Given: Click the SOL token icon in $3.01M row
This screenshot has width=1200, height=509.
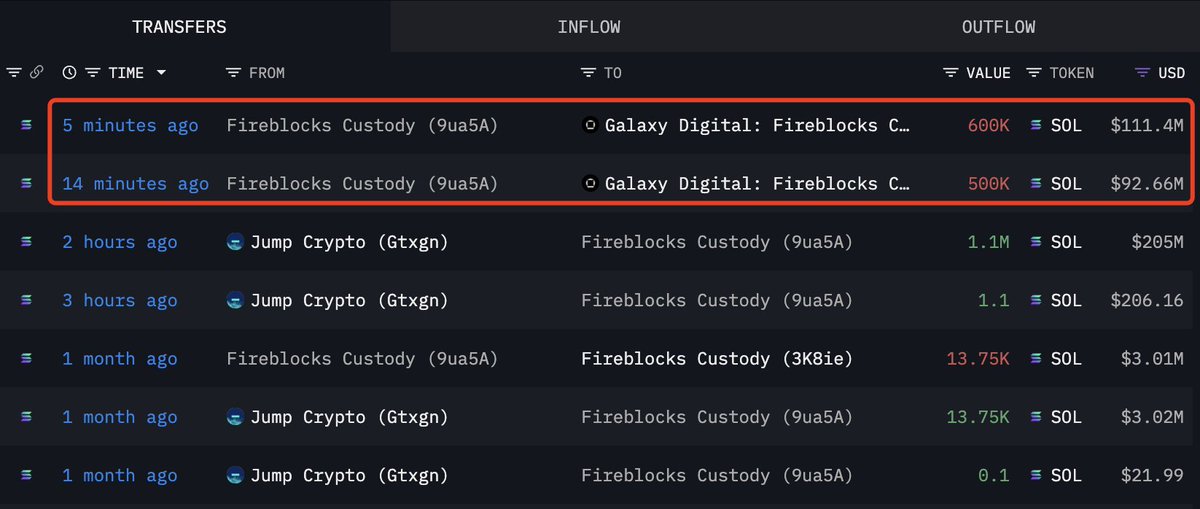Looking at the screenshot, I should pyautogui.click(x=1036, y=359).
